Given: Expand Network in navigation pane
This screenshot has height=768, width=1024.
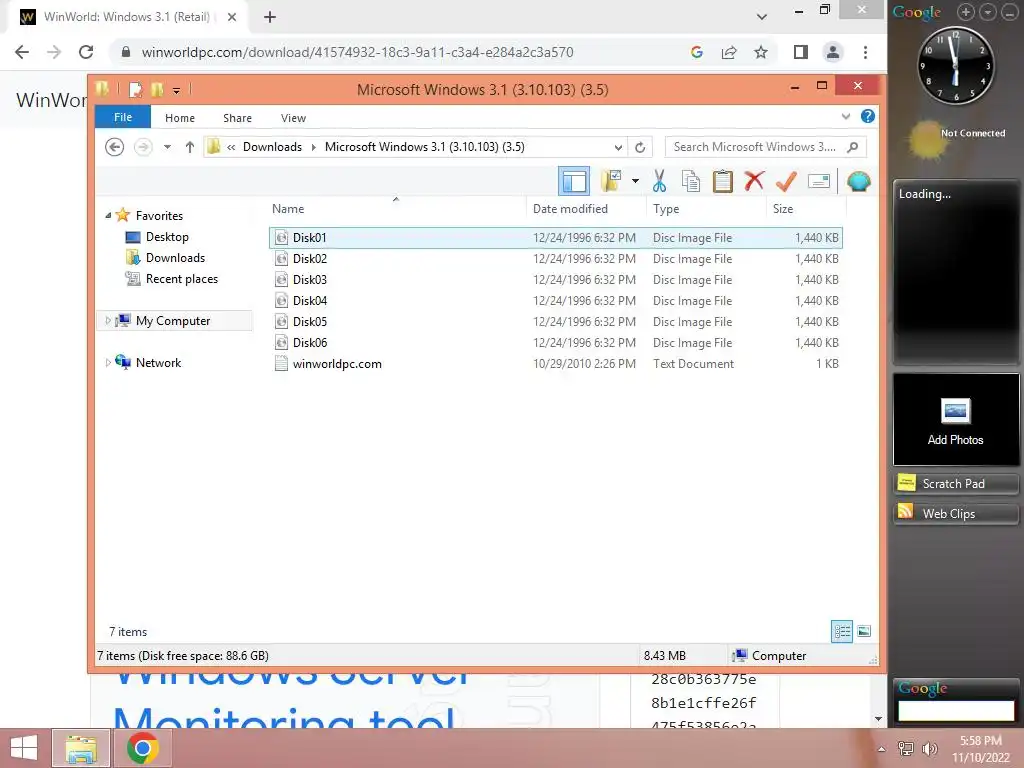Looking at the screenshot, I should click(x=108, y=362).
